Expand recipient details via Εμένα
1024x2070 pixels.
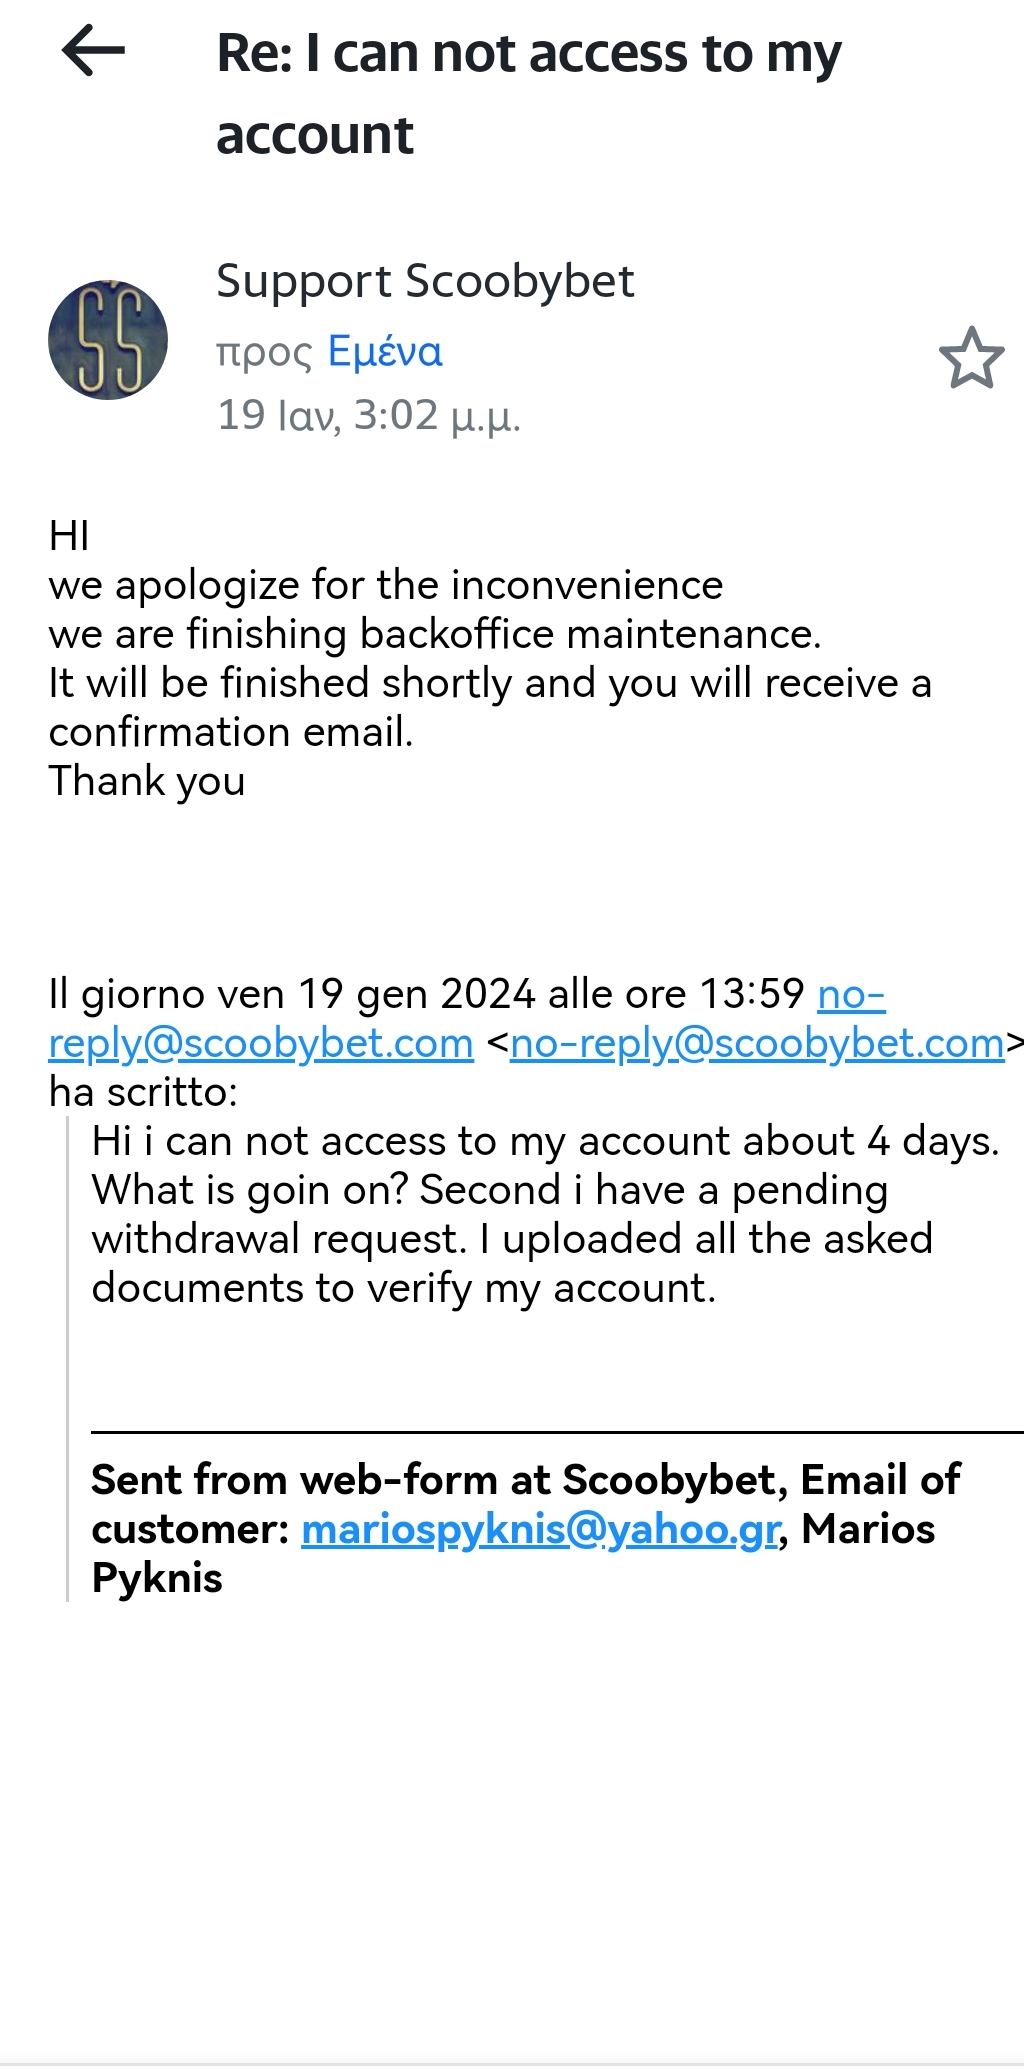click(x=385, y=352)
